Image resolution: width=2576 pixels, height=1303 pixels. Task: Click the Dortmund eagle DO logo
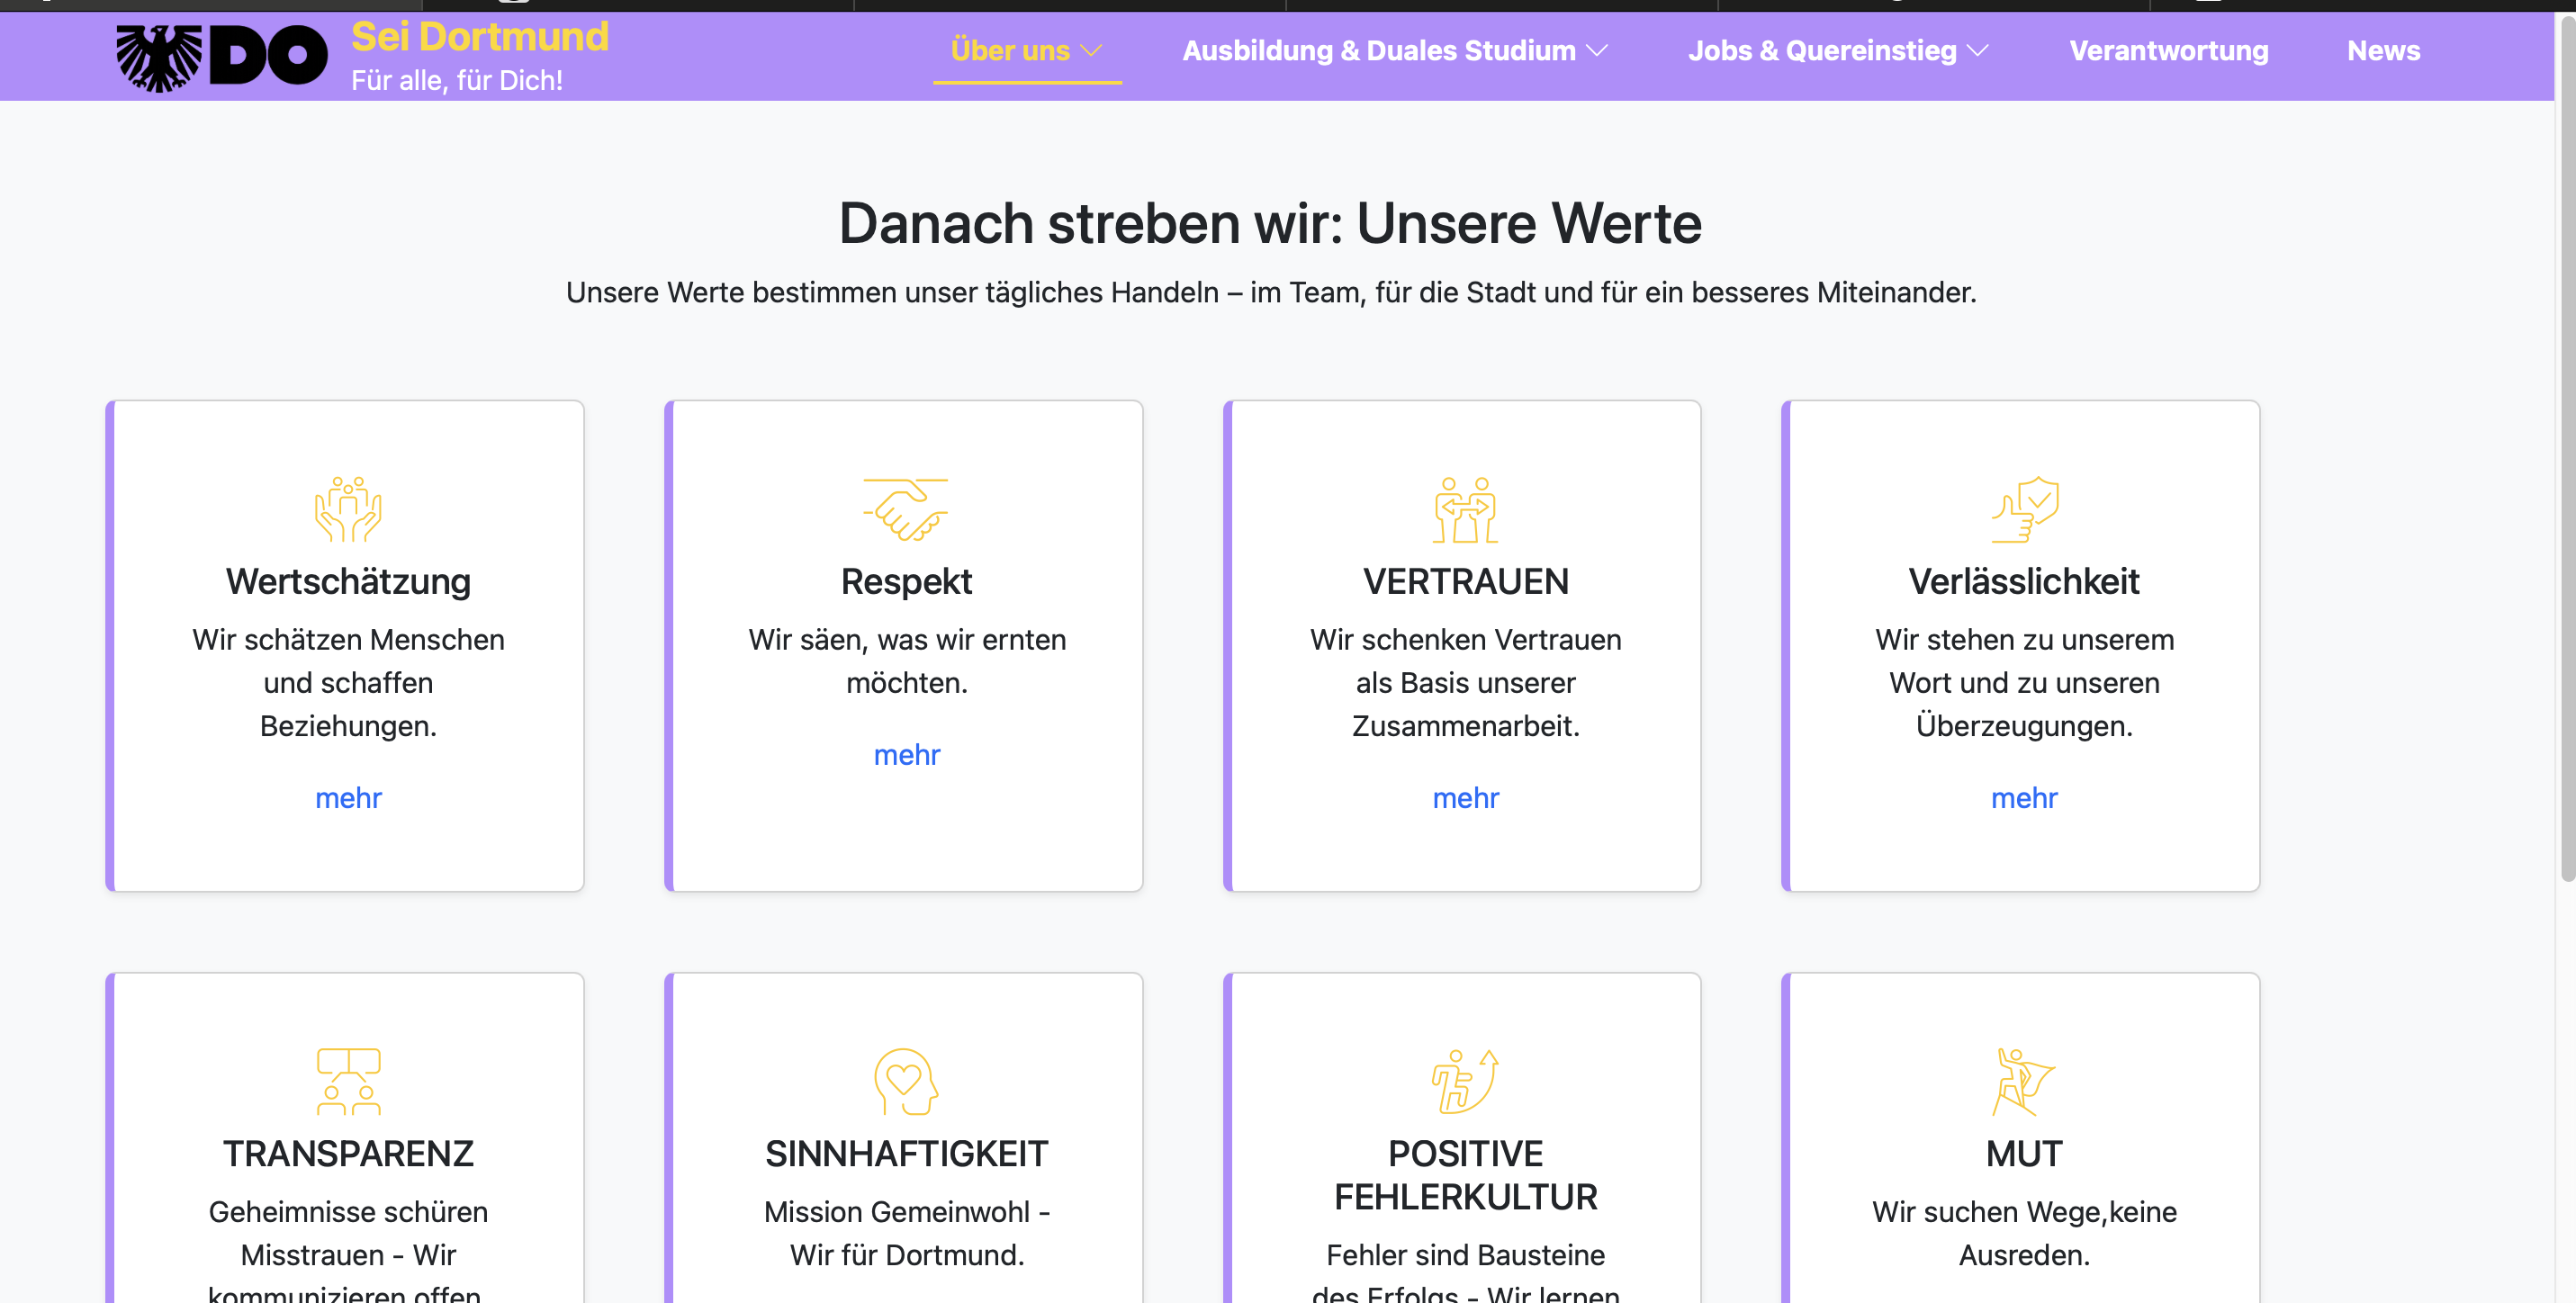coord(221,57)
